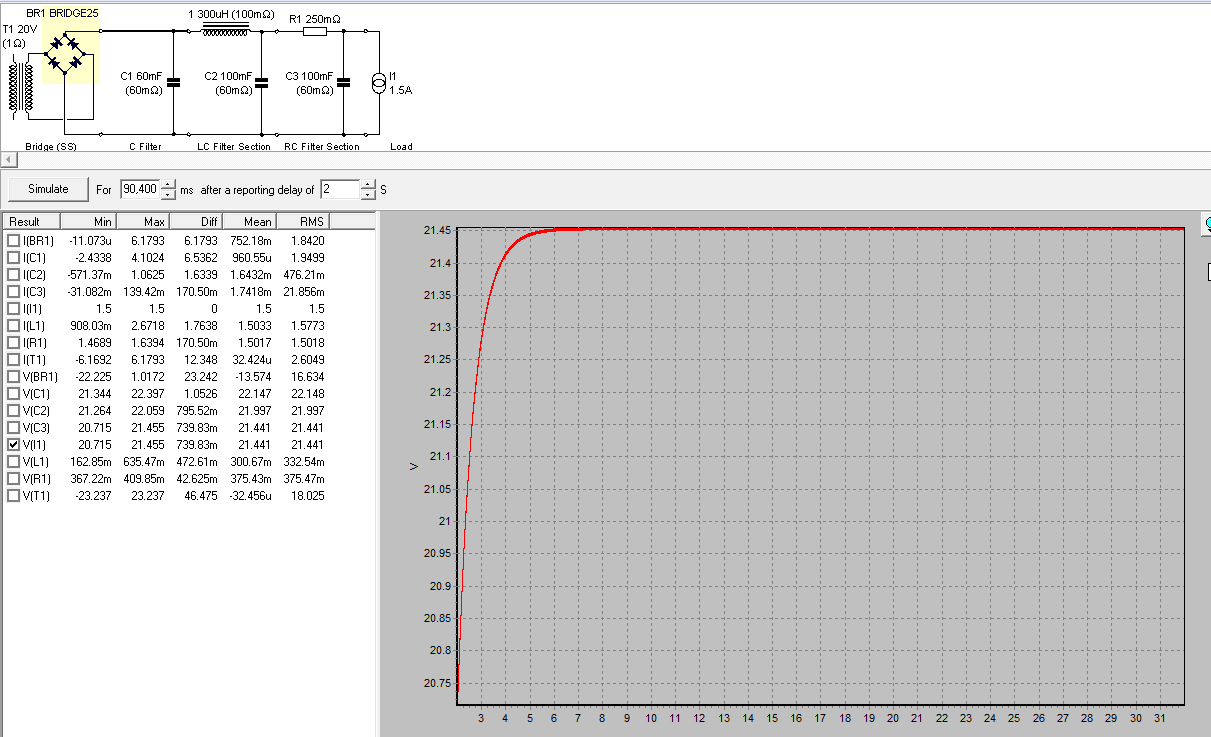Click the 'R1 250mΩ' component label

pos(314,19)
